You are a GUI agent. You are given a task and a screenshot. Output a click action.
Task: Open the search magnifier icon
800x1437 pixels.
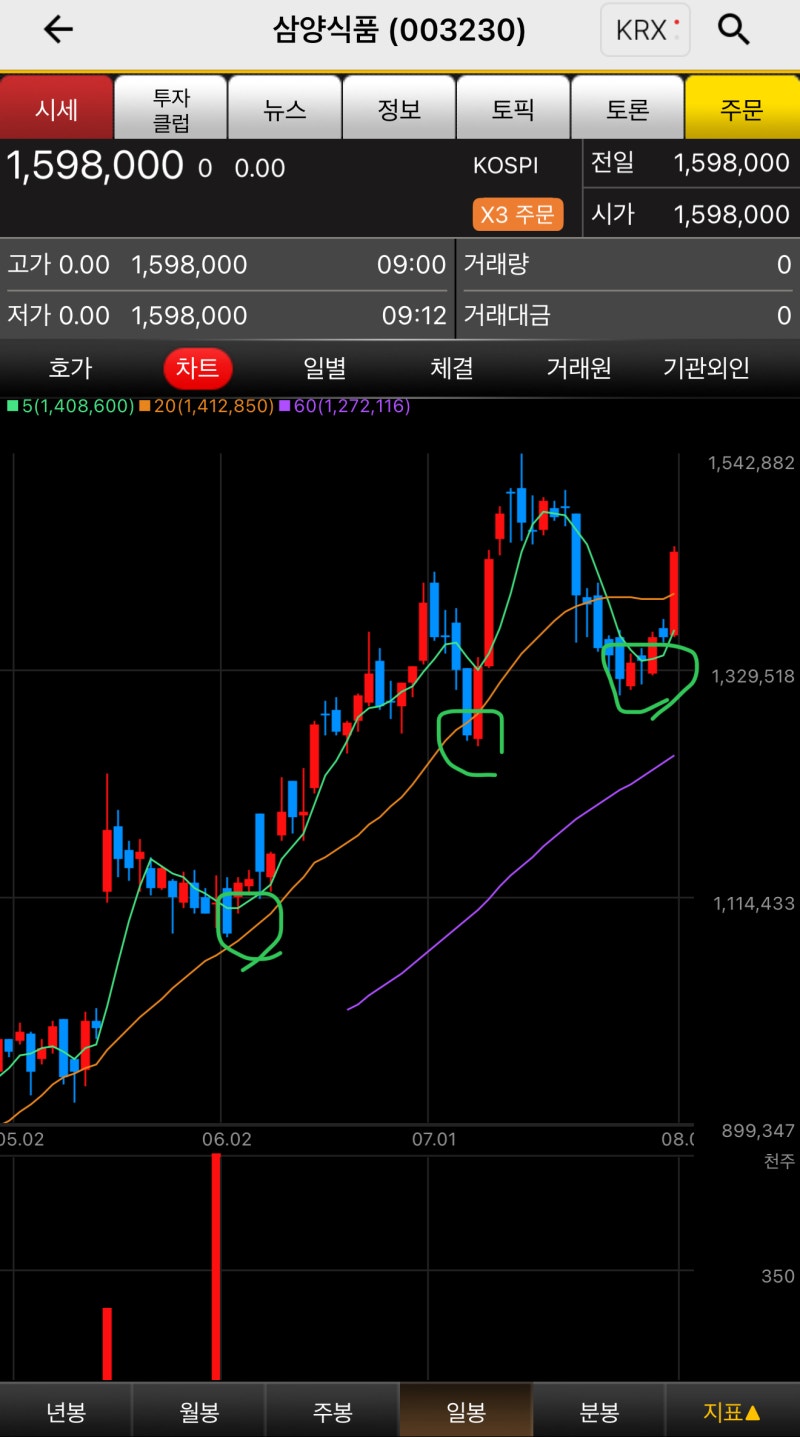(734, 30)
